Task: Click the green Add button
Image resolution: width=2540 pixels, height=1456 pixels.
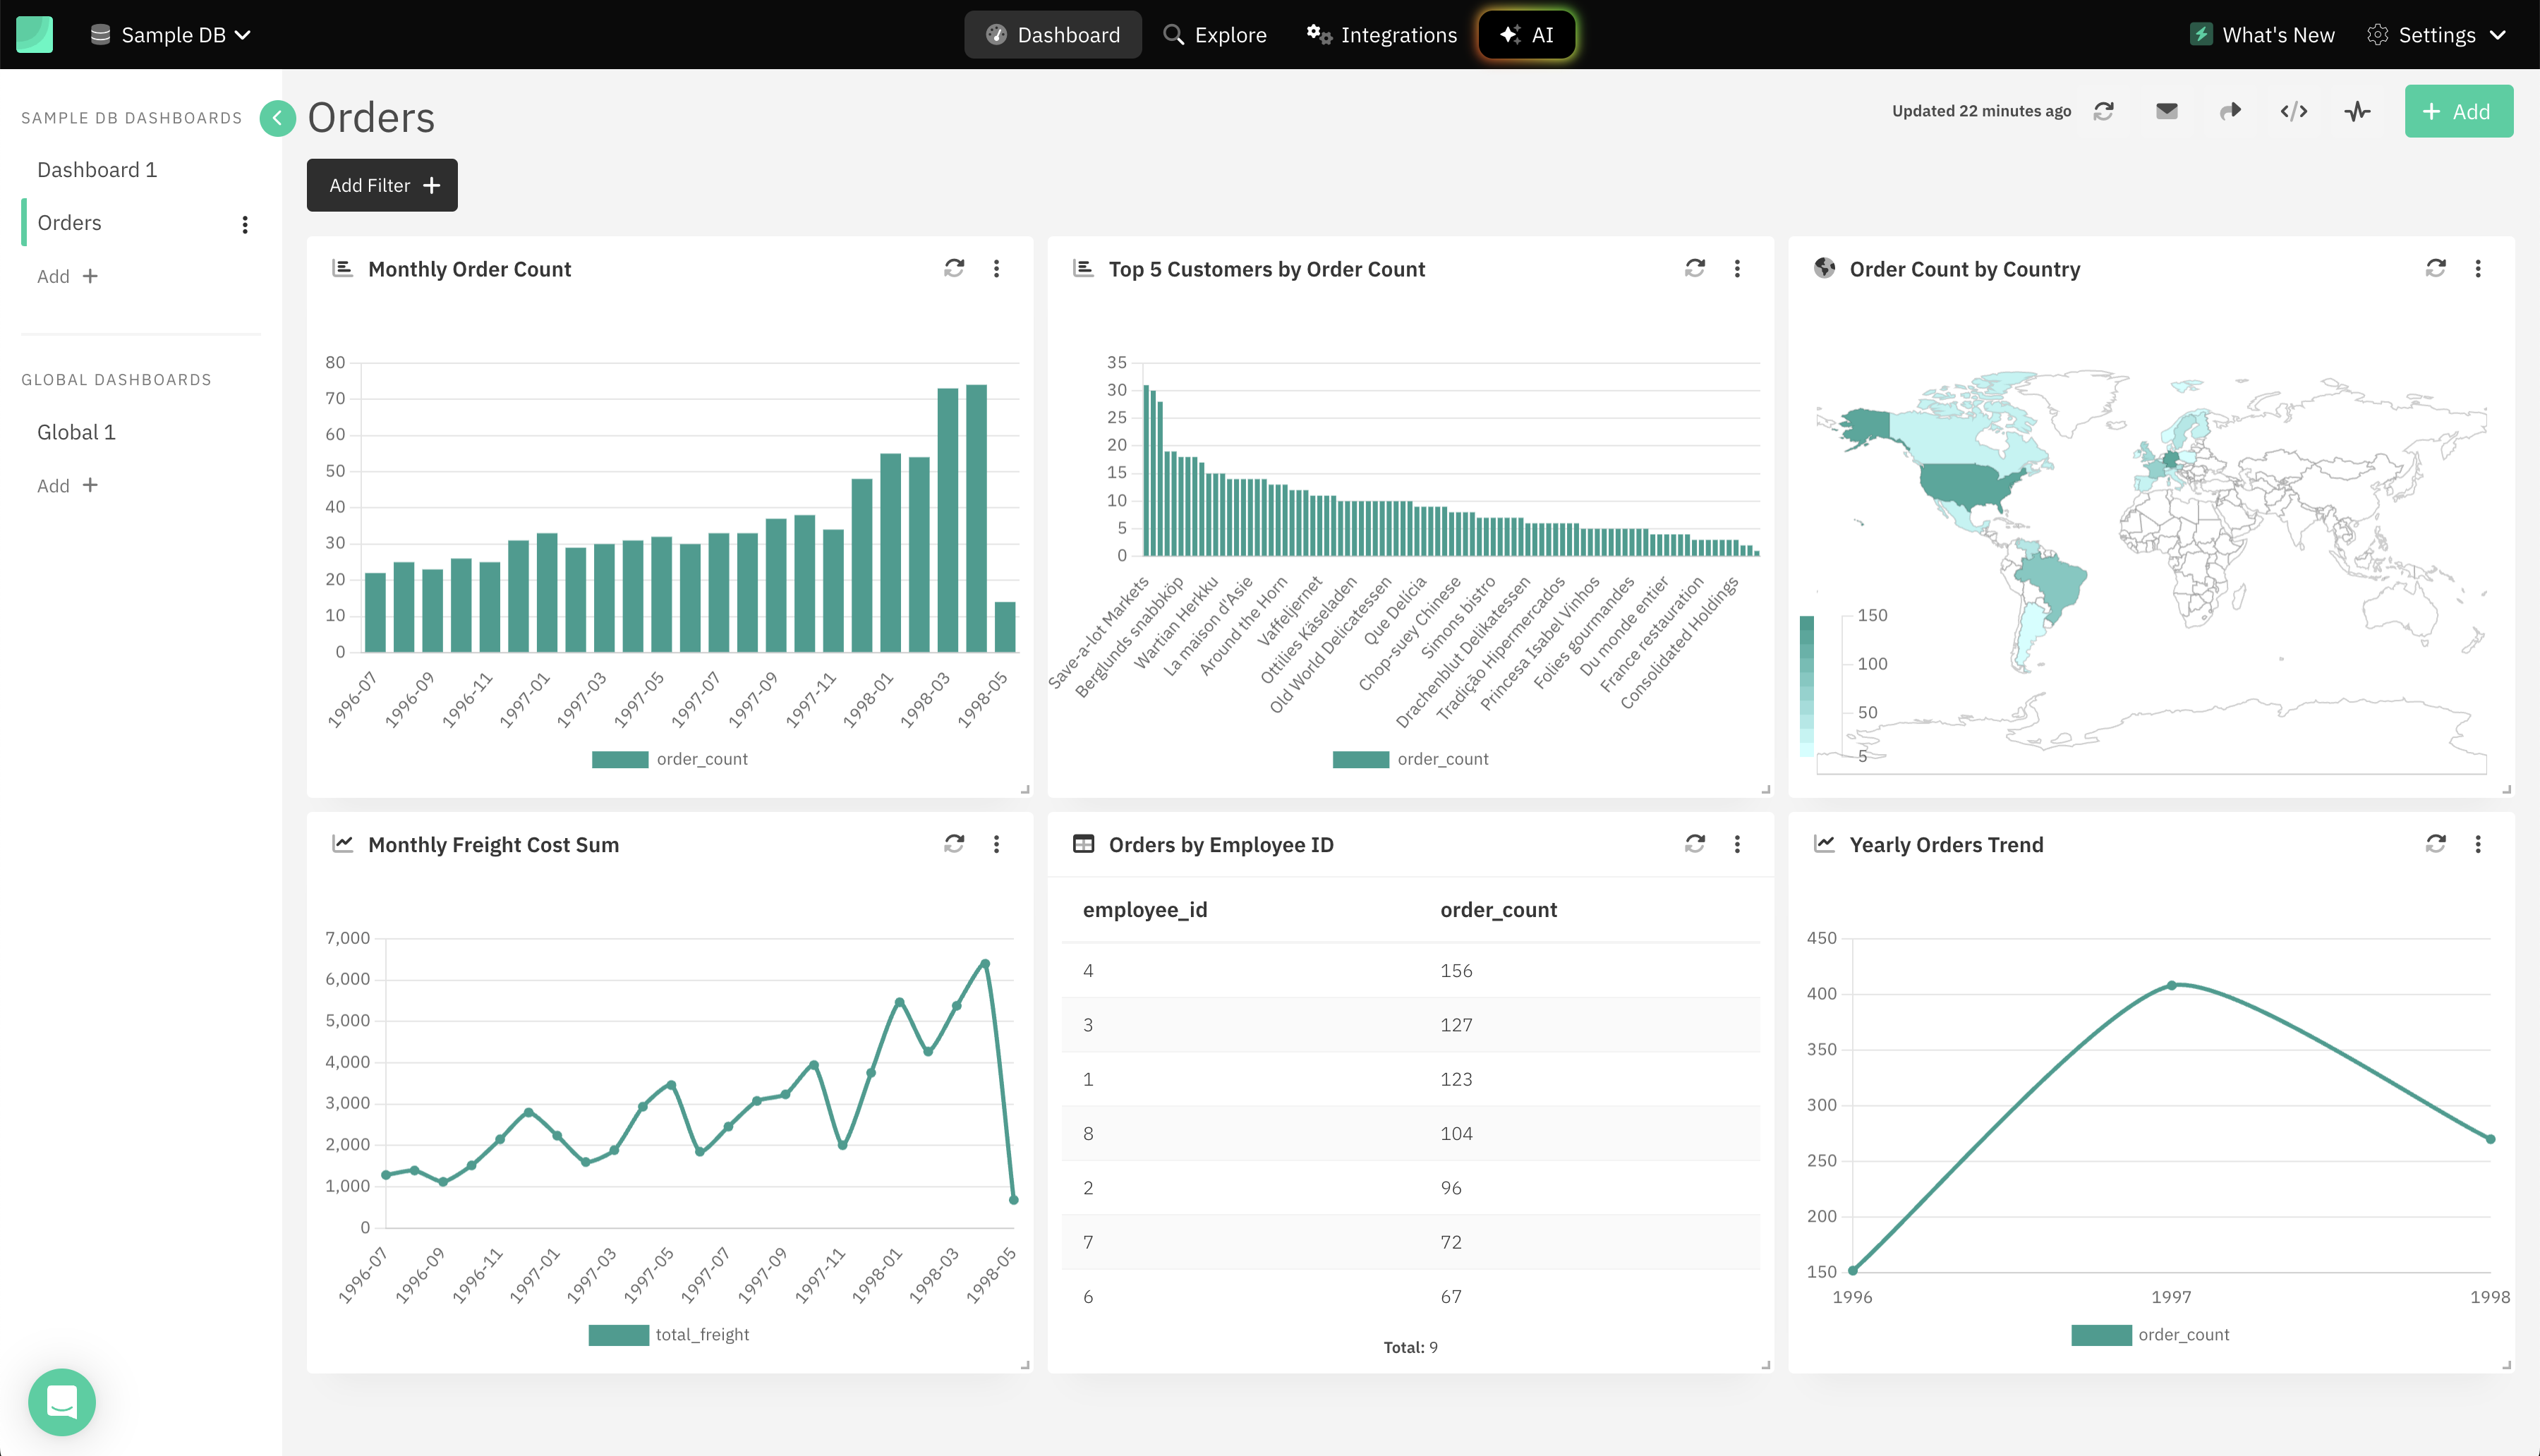Action: (x=2459, y=111)
